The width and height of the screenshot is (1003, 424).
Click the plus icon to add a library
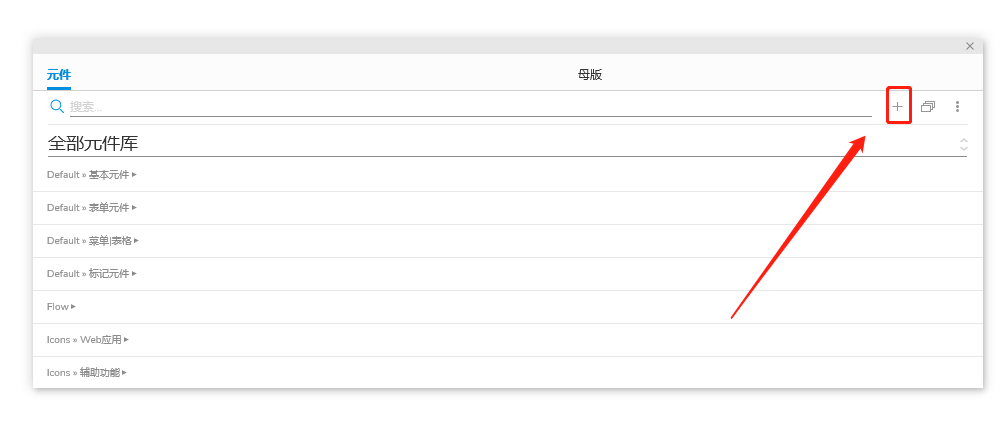pos(897,106)
